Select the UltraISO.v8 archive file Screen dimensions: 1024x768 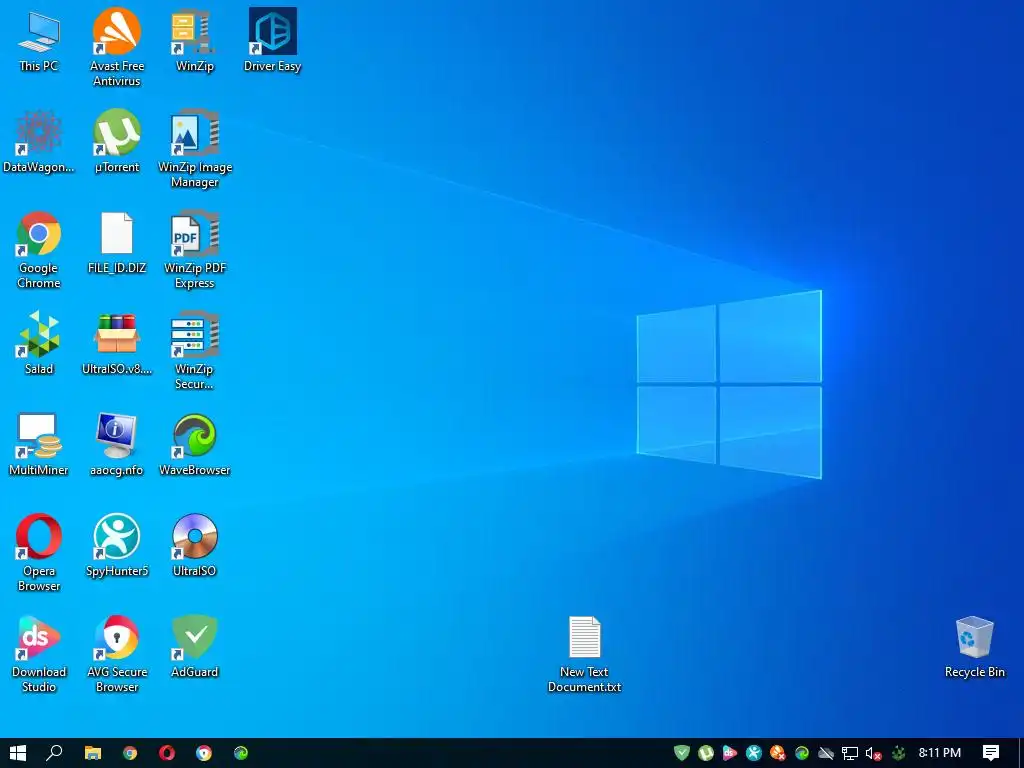tap(117, 344)
